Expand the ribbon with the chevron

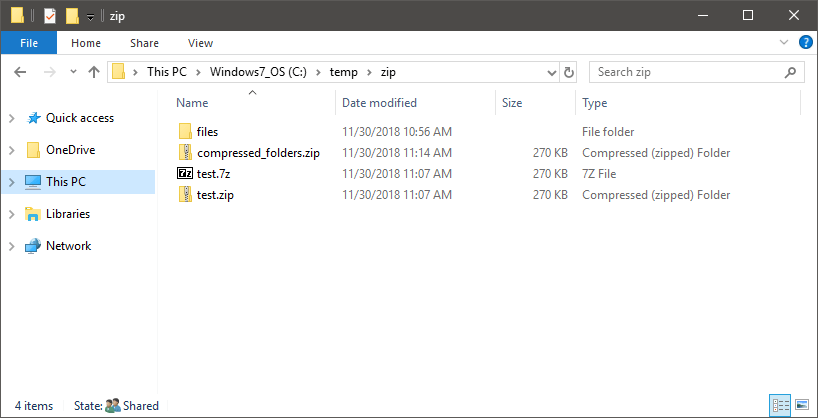point(784,42)
